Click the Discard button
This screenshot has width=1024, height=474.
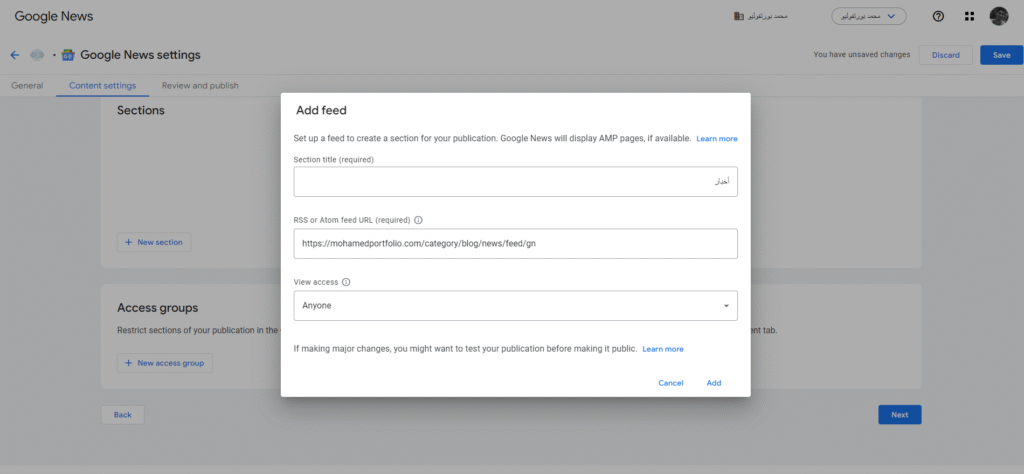click(x=946, y=55)
